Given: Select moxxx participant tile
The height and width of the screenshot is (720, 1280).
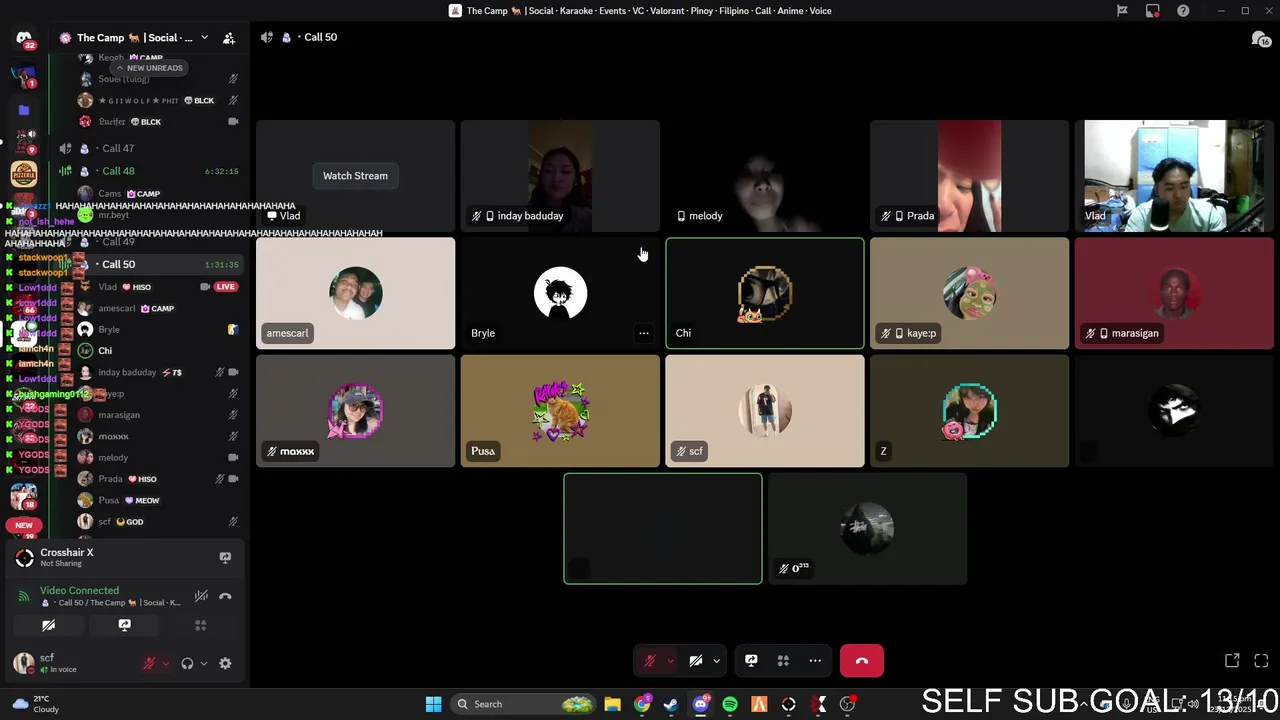Looking at the screenshot, I should [355, 411].
